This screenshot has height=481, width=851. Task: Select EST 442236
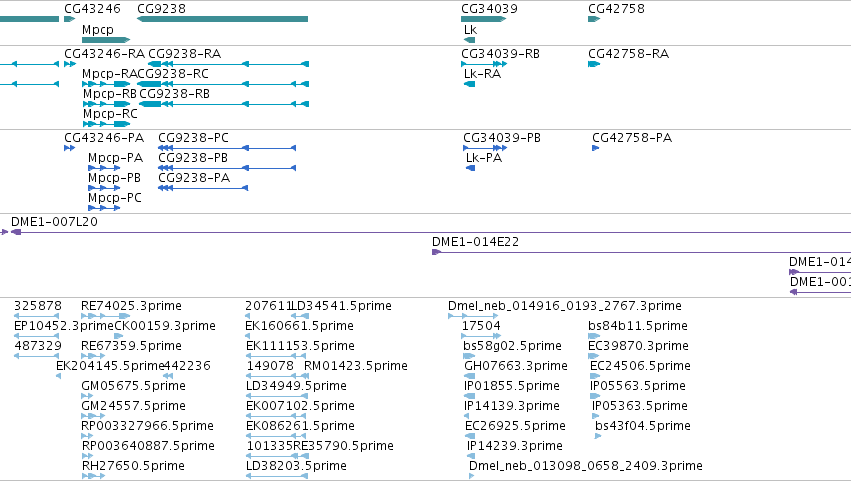point(187,366)
